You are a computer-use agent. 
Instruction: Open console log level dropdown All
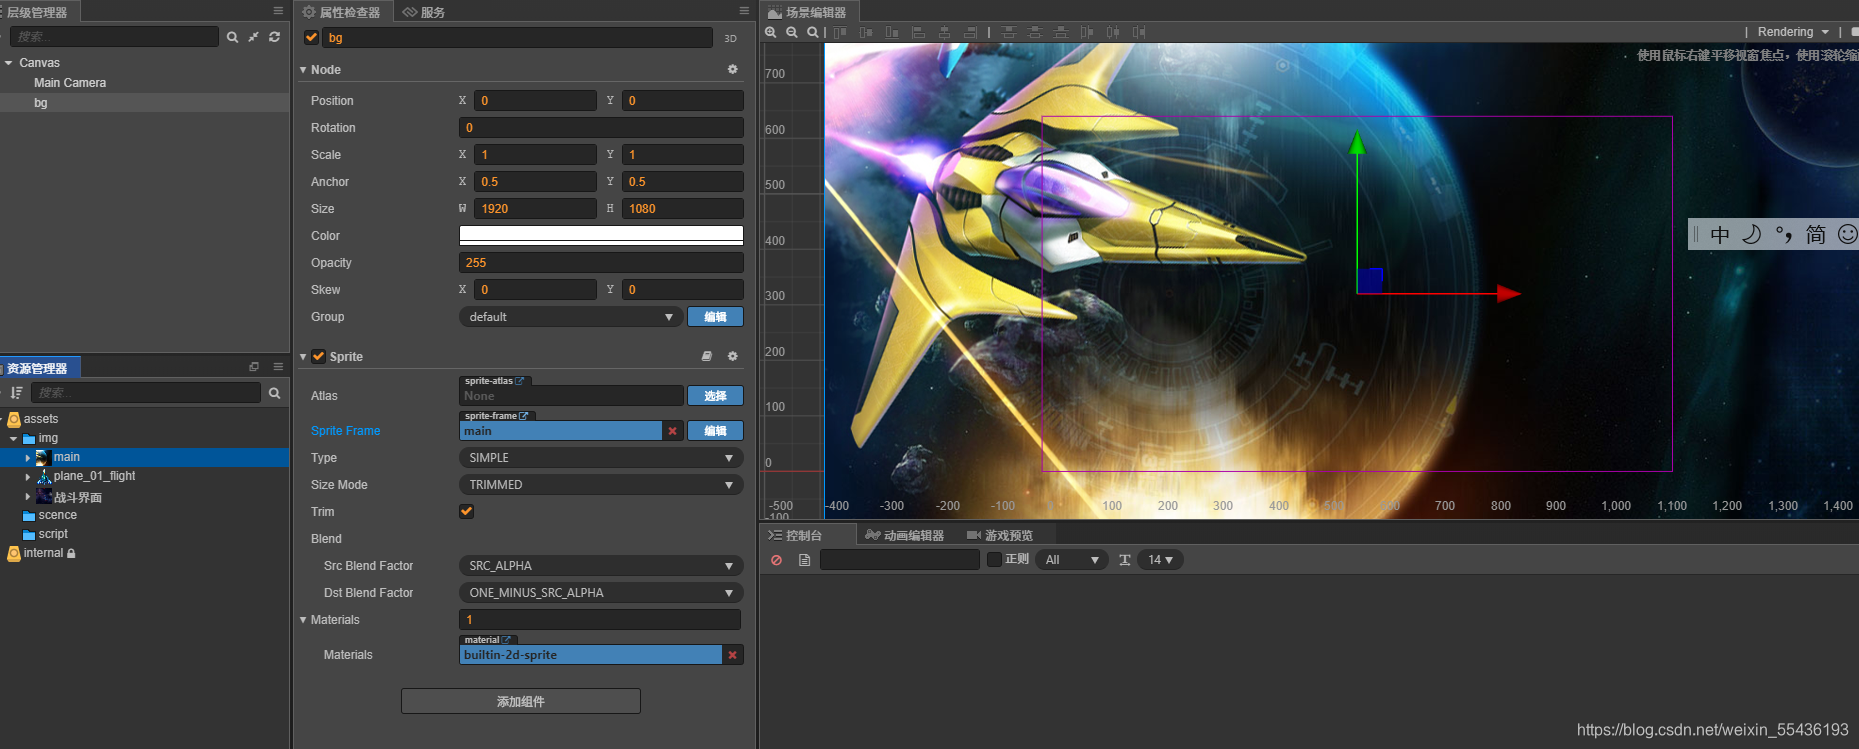tap(1072, 560)
